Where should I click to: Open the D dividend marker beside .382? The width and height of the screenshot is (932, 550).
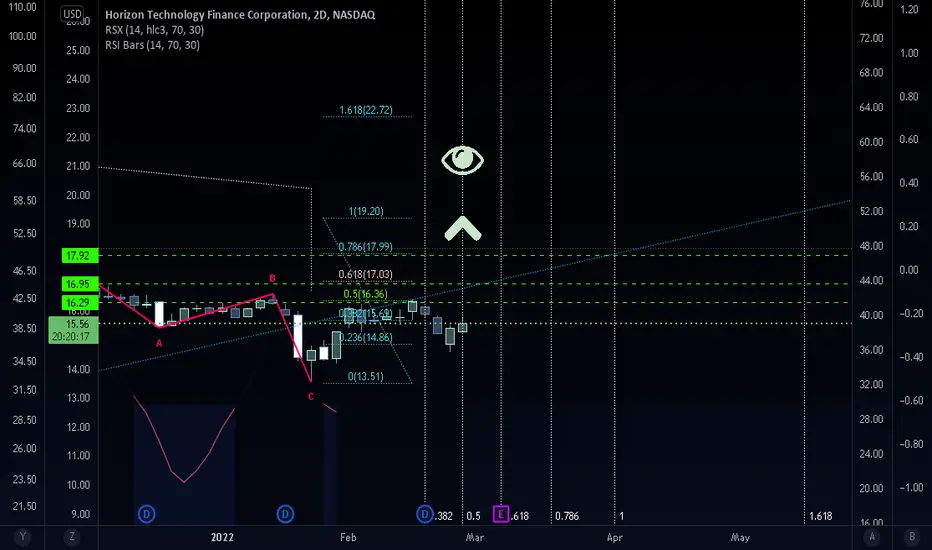pyautogui.click(x=424, y=514)
